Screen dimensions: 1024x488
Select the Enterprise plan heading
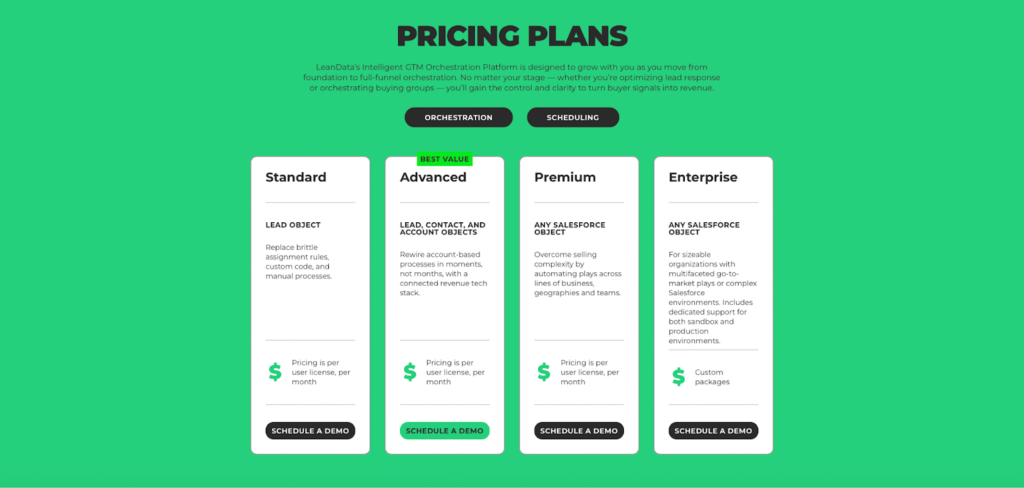click(703, 177)
